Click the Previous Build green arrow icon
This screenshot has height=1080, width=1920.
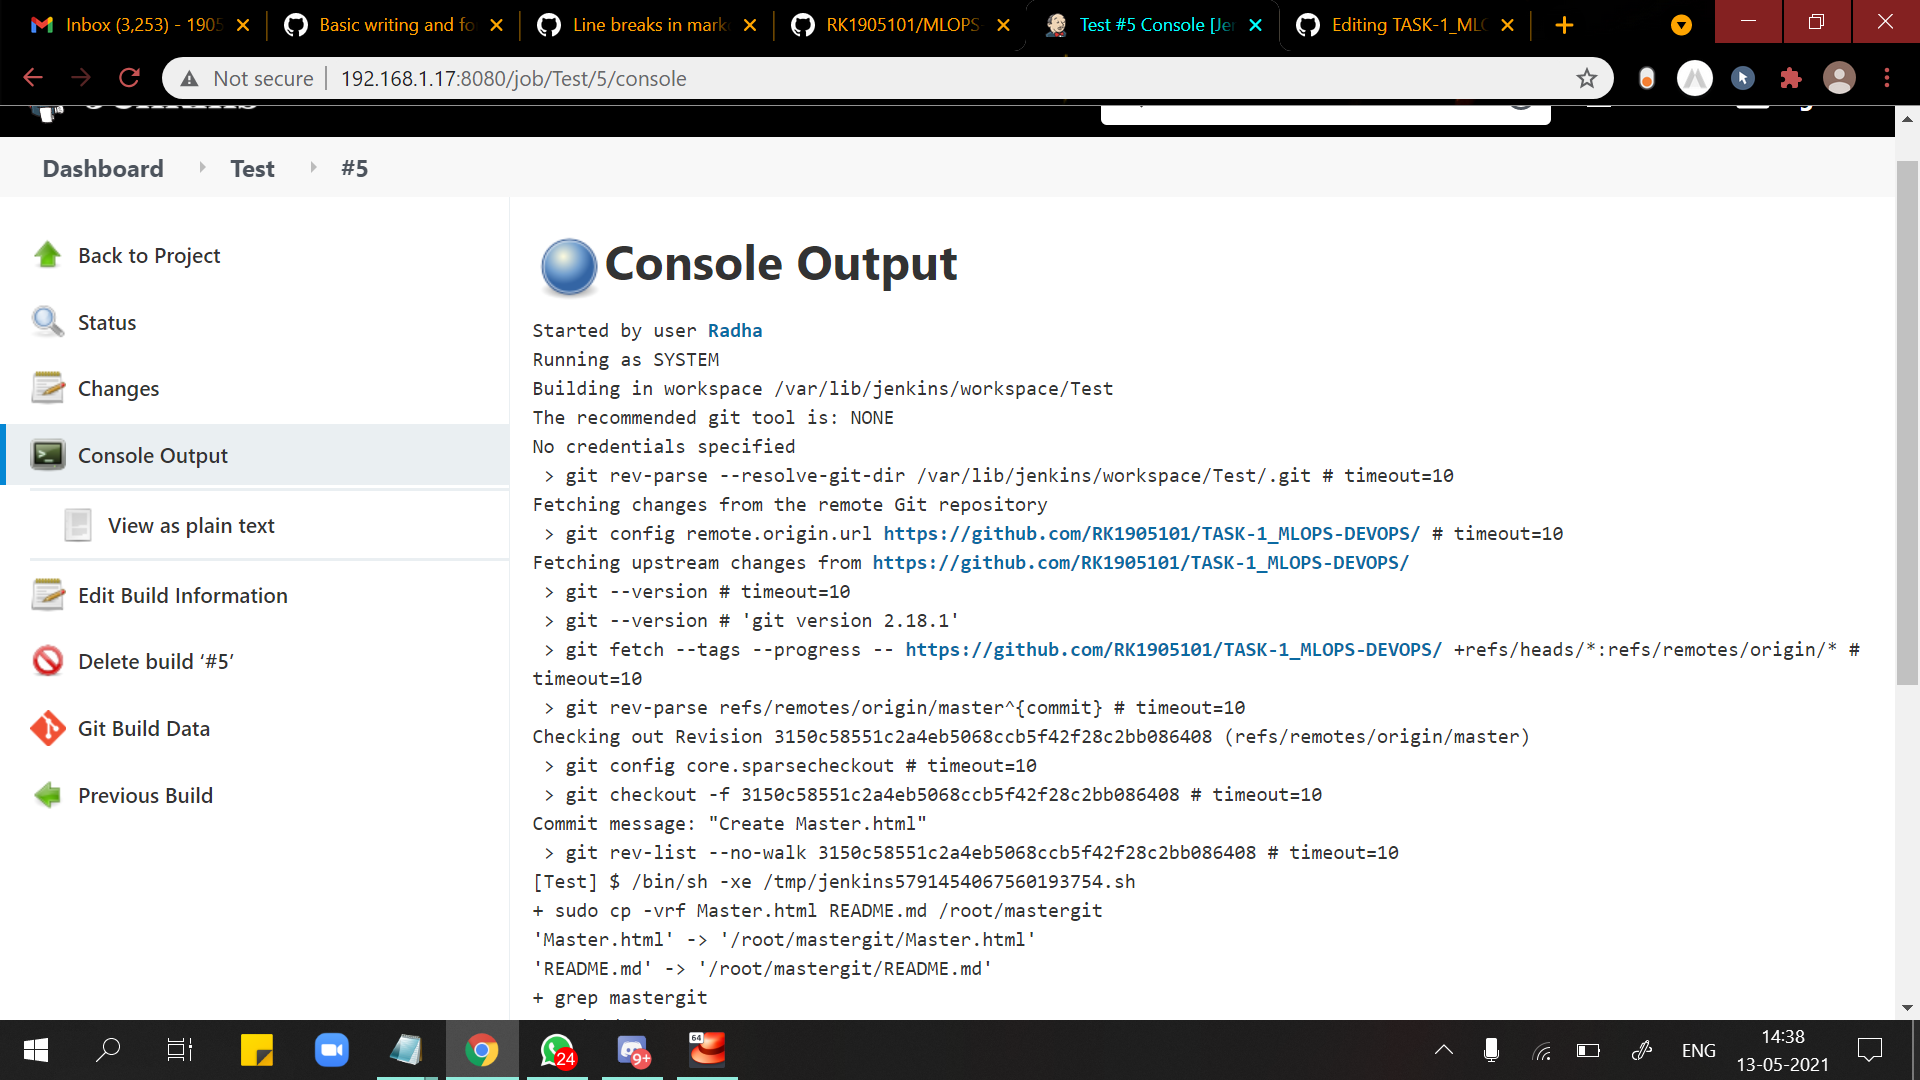[x=47, y=795]
